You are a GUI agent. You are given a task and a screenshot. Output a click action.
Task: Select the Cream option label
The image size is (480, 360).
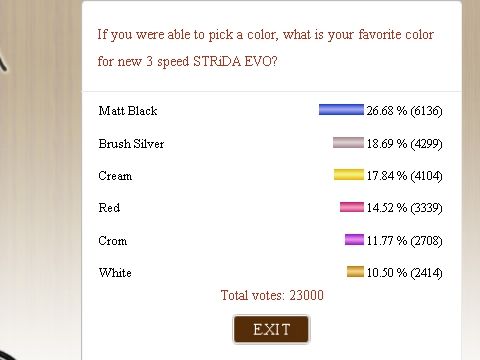tap(115, 176)
